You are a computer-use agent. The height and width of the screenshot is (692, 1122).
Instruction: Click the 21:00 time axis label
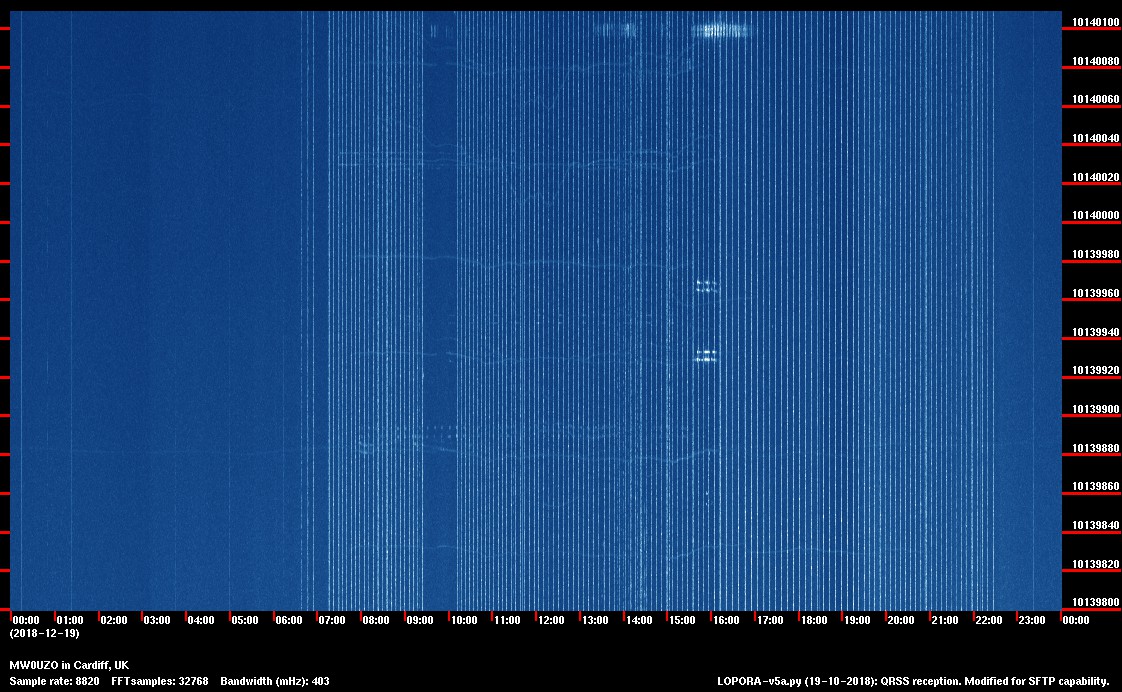click(x=945, y=621)
